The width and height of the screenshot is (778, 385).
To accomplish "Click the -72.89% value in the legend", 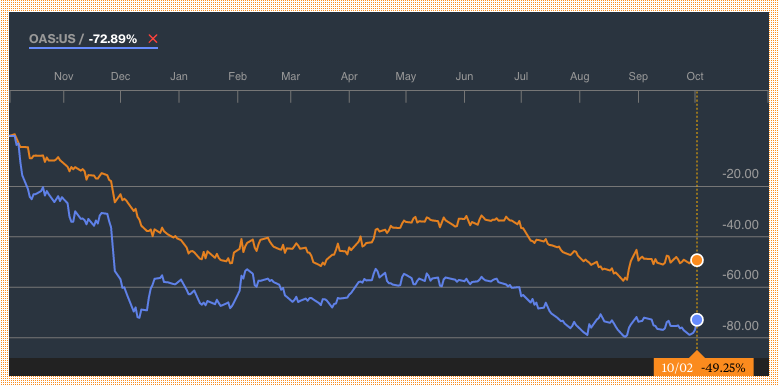I will [x=113, y=39].
